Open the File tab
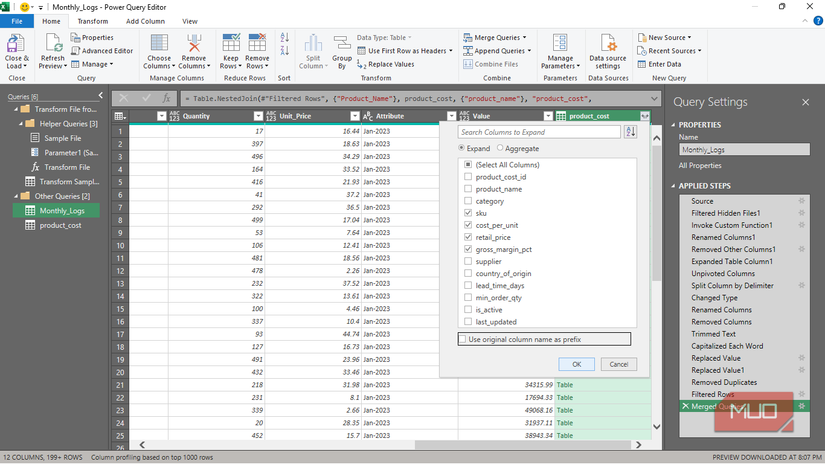The height and width of the screenshot is (464, 825). [17, 21]
